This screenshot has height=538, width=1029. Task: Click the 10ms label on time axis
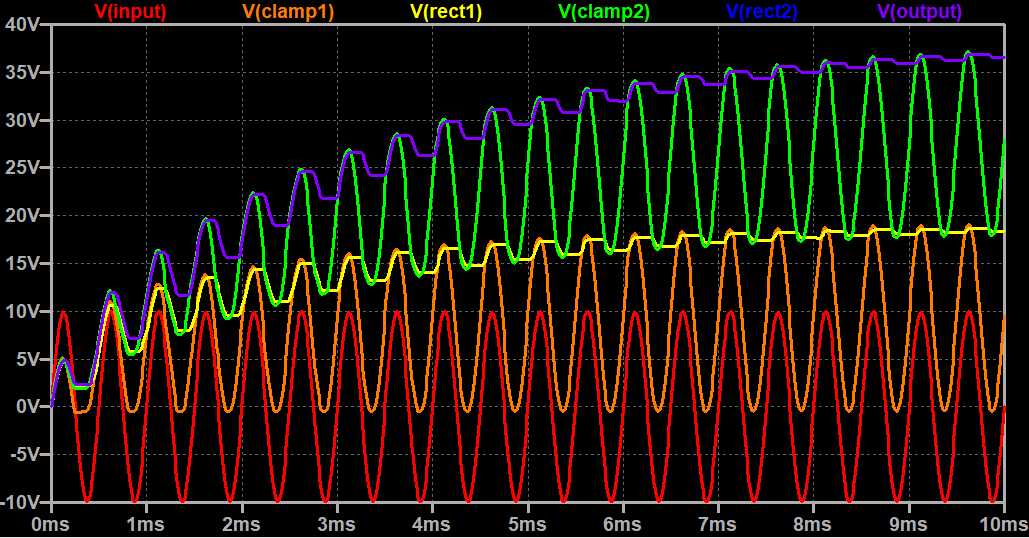[1000, 525]
